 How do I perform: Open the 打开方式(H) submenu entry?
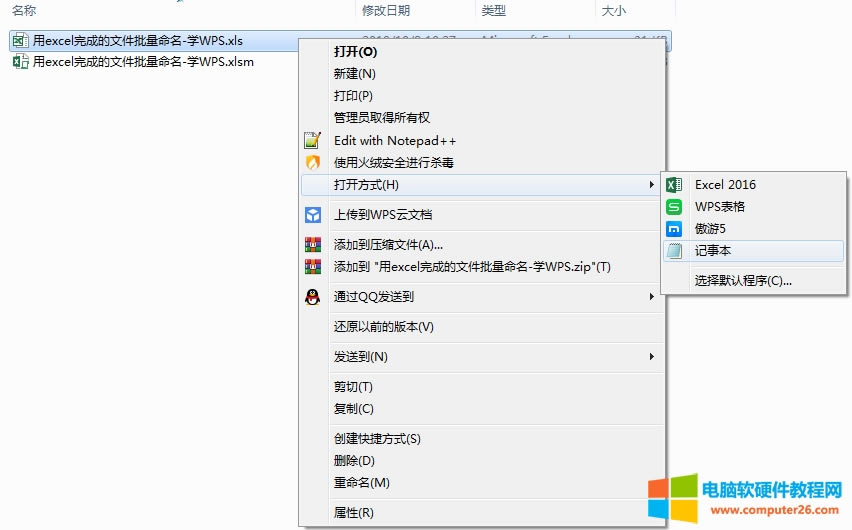(481, 185)
